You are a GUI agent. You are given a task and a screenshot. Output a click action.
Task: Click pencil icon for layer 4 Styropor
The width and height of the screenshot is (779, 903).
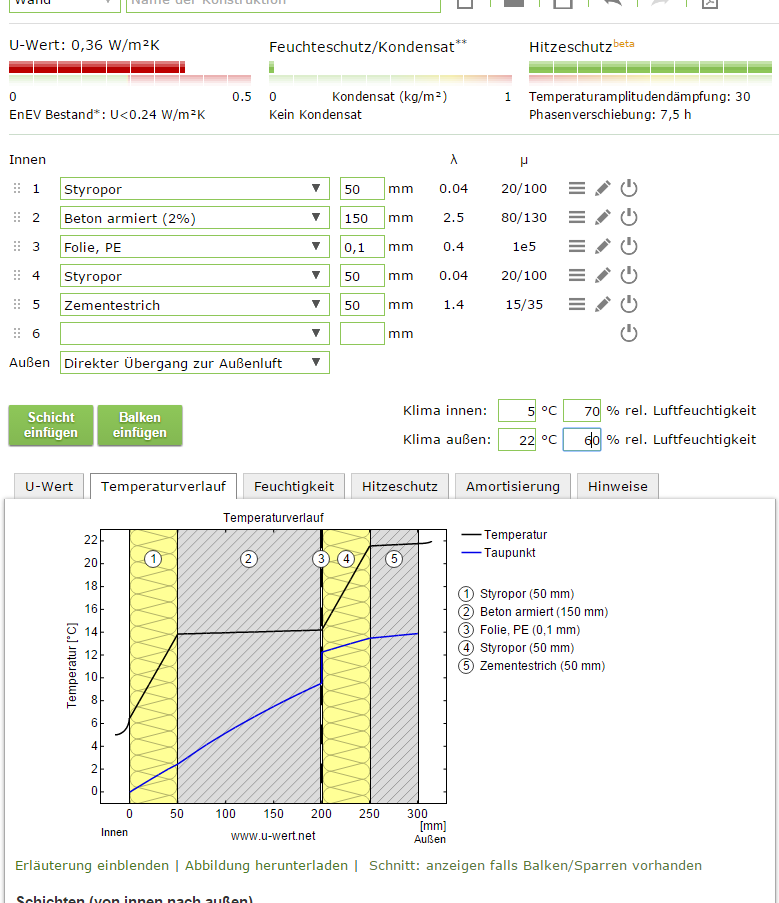tap(602, 276)
